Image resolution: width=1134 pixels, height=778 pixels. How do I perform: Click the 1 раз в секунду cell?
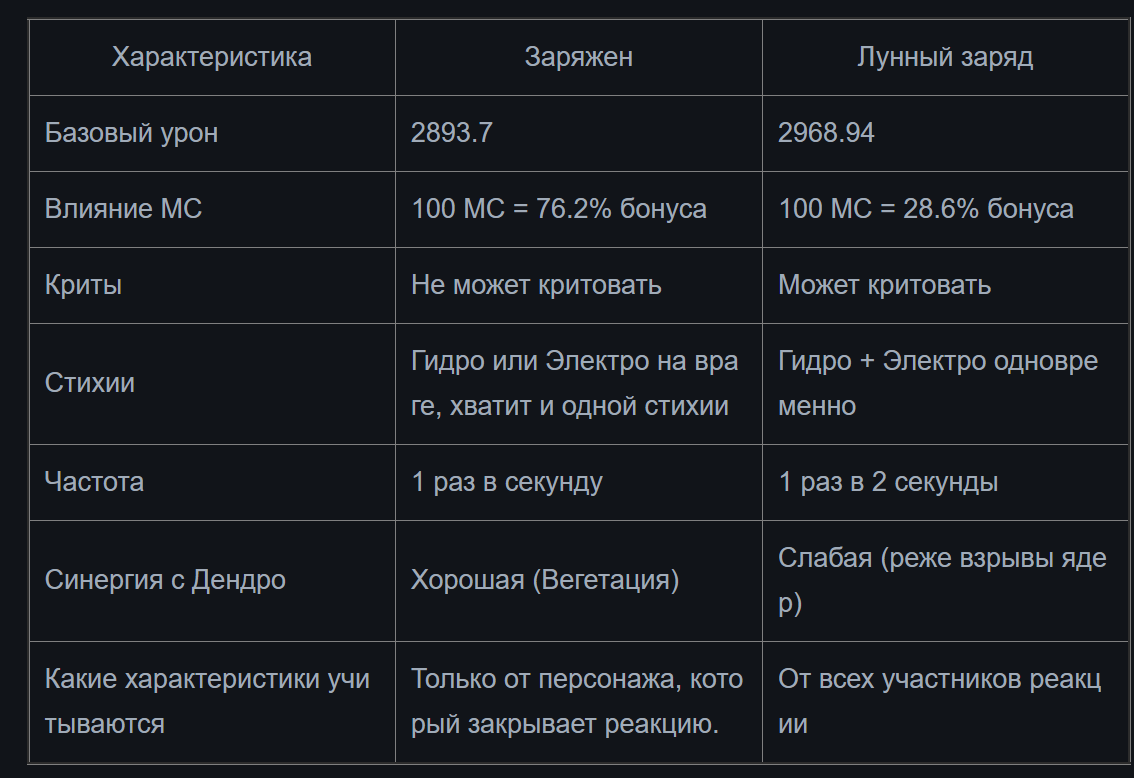[579, 482]
